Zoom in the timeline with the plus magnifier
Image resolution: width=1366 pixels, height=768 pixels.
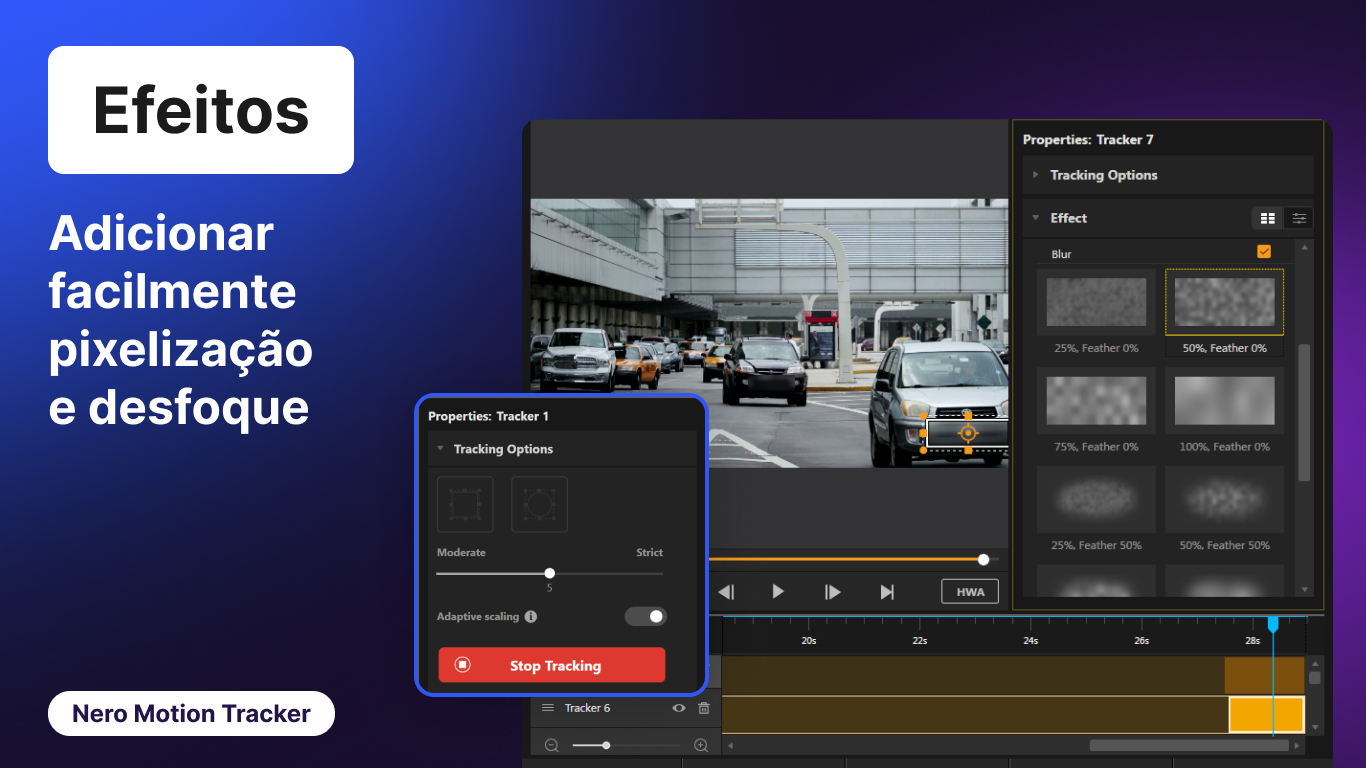(x=701, y=745)
